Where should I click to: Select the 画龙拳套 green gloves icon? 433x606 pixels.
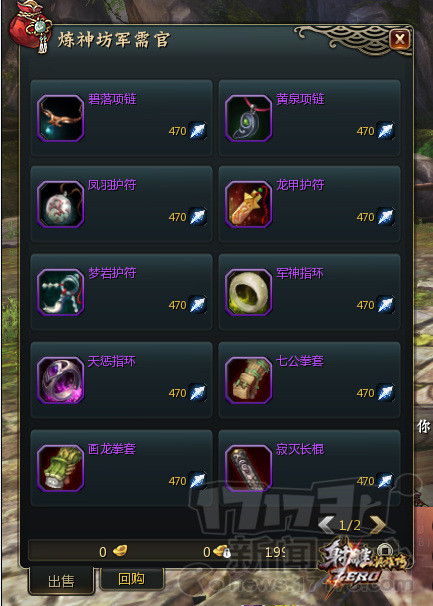tap(61, 468)
